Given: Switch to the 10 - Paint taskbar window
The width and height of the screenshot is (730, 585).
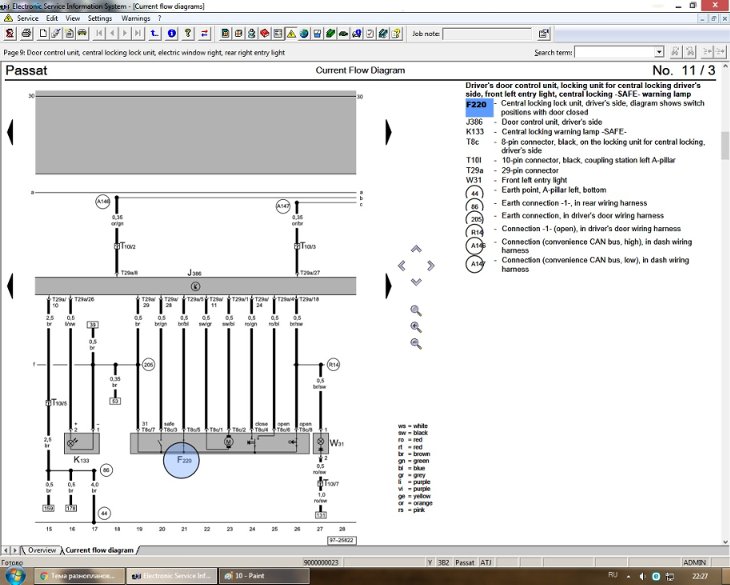Looking at the screenshot, I should point(264,576).
